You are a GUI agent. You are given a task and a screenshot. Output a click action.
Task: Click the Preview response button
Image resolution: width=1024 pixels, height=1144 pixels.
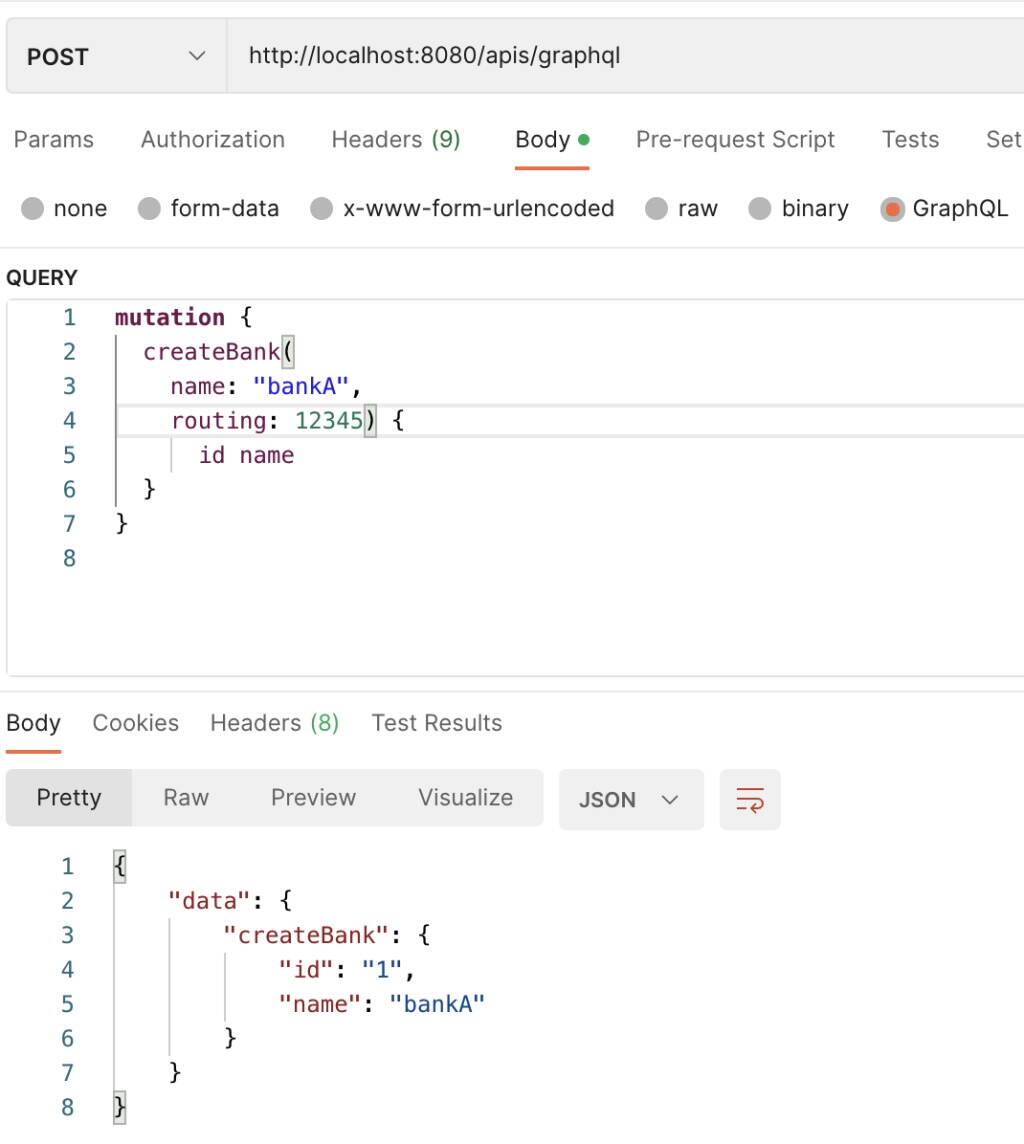coord(313,798)
